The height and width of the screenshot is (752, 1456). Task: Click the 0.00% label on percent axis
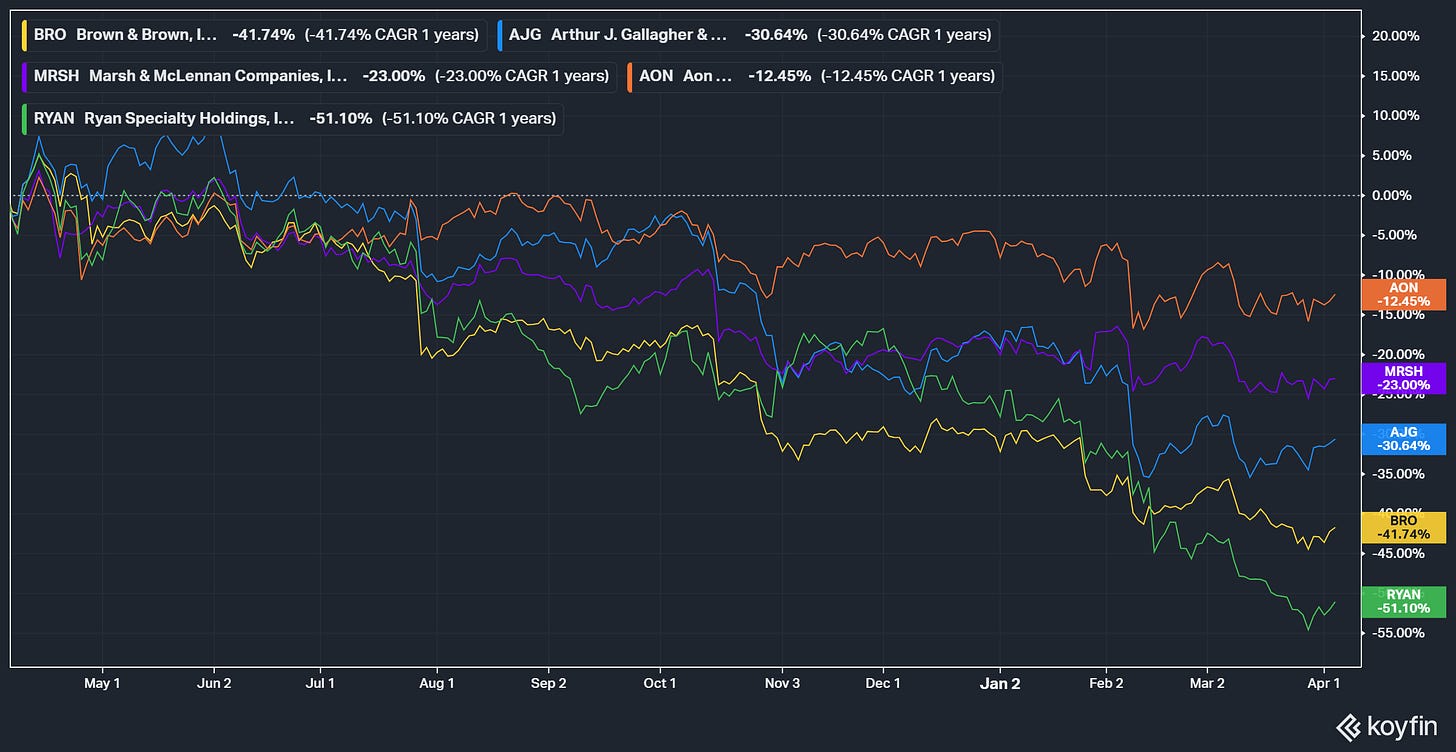(1394, 196)
